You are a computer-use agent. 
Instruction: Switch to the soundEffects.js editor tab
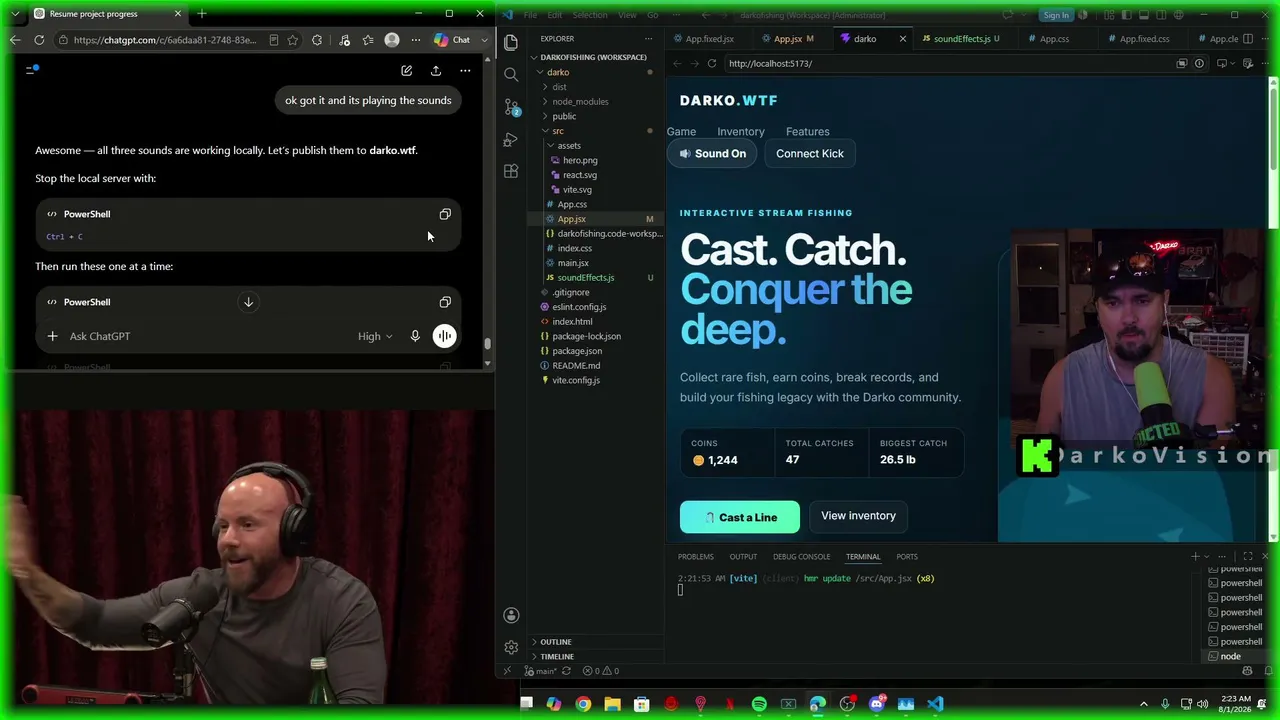(961, 39)
